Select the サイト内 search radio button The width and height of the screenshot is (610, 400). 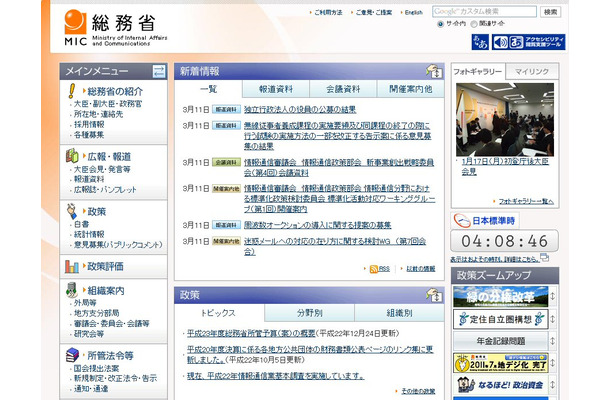(440, 24)
